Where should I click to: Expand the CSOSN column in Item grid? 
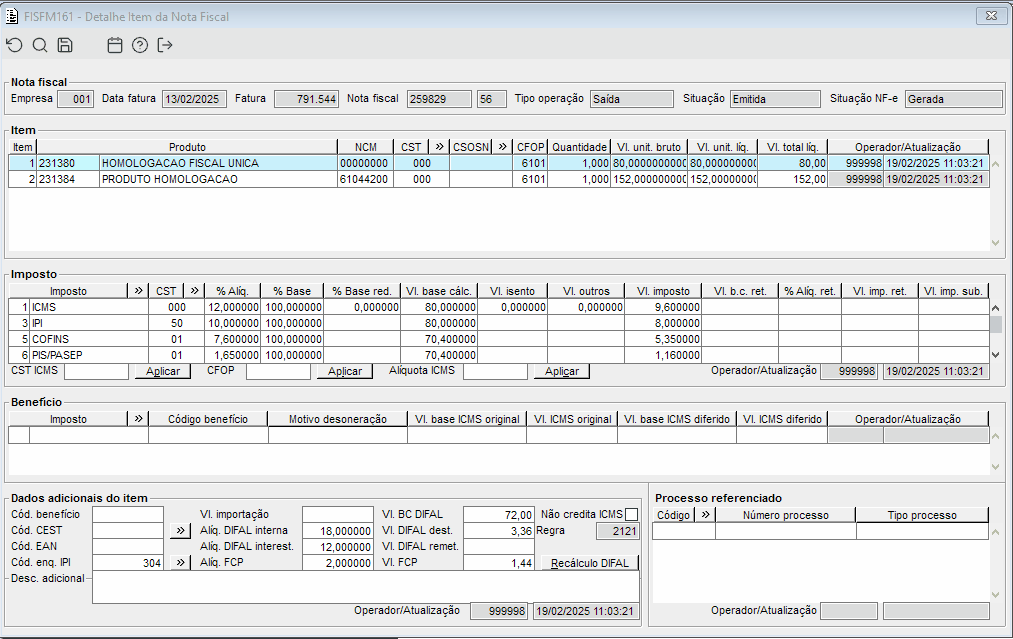502,147
